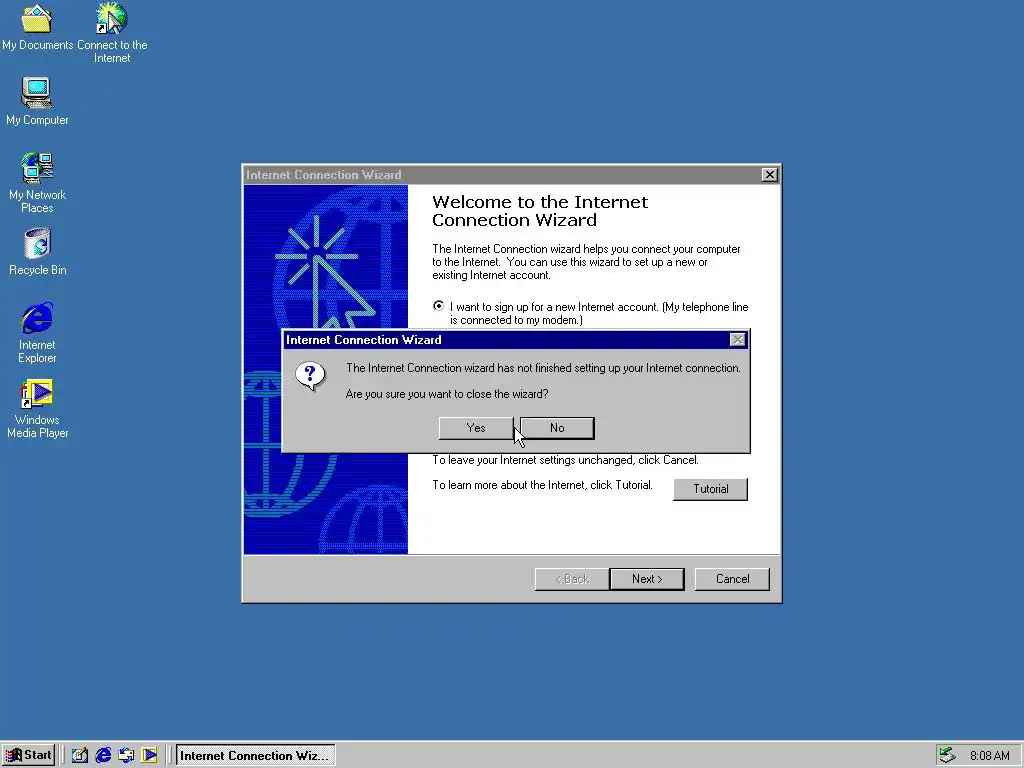Screen dimensions: 1024x768
Task: Click No to keep wizard open
Action: [x=557, y=428]
